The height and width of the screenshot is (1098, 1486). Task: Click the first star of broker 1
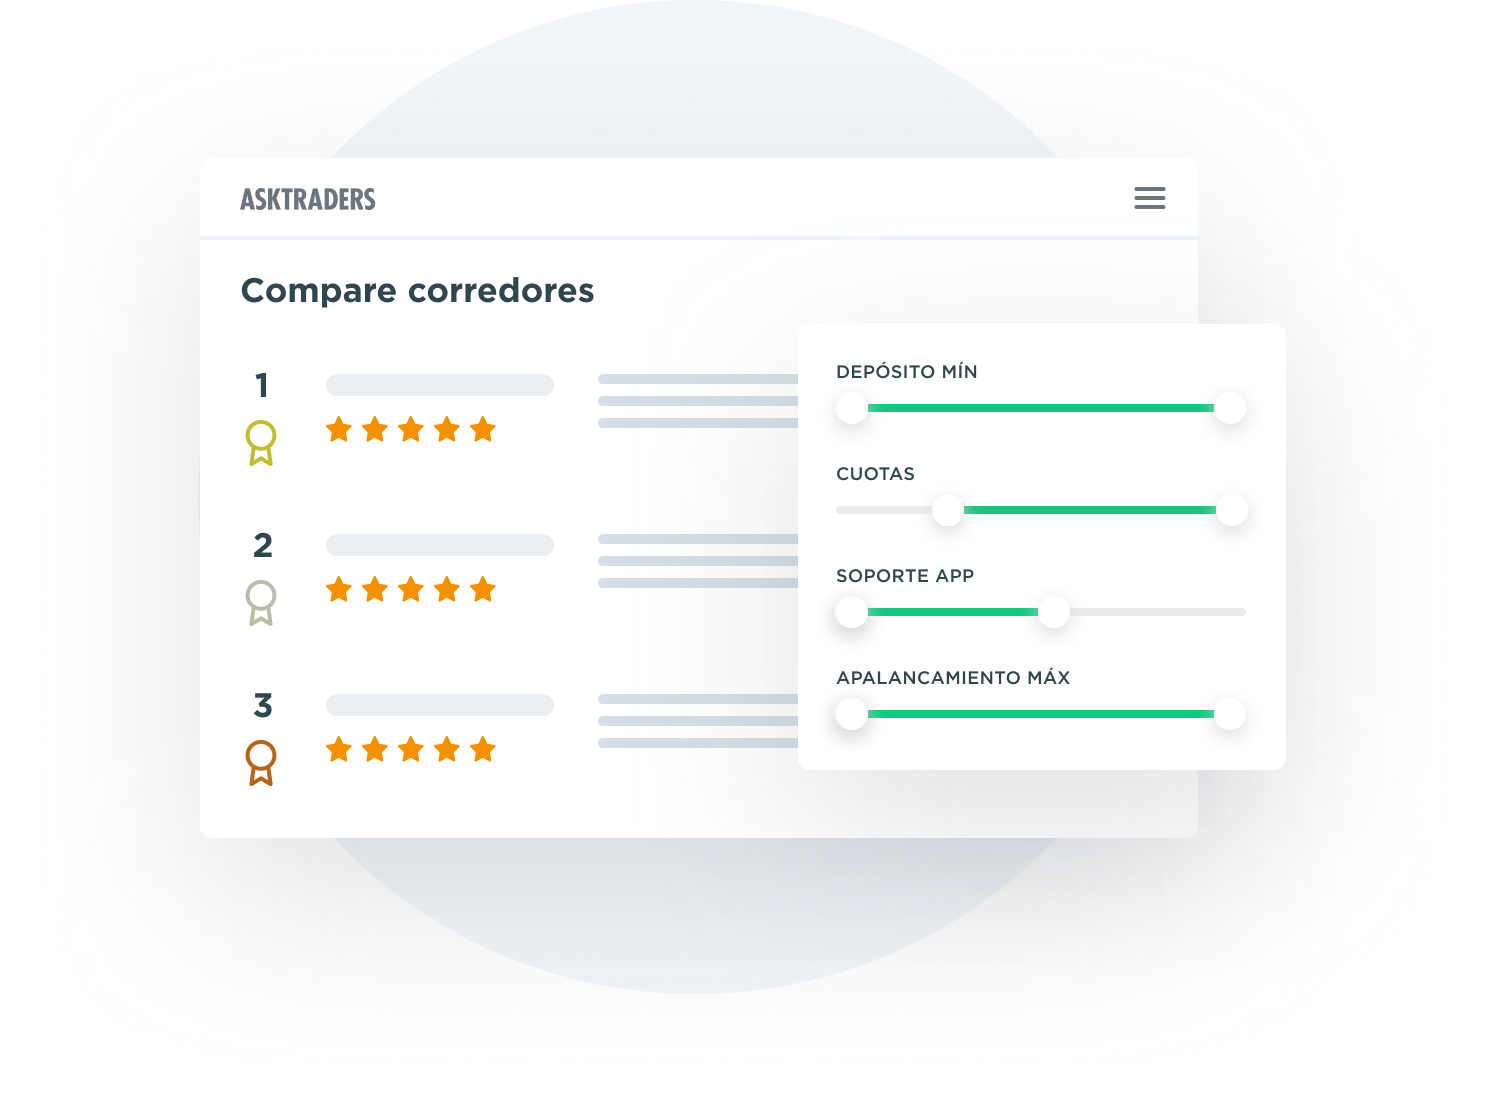[339, 430]
